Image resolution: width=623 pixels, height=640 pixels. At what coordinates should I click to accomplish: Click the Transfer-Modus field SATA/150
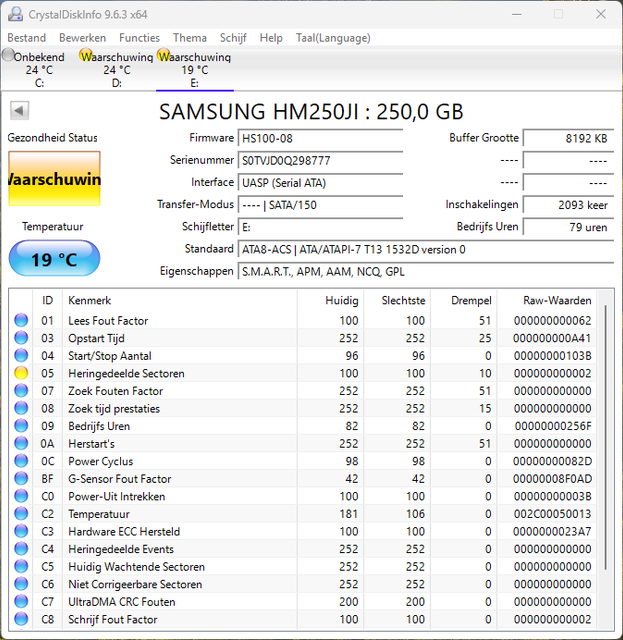[x=320, y=204]
